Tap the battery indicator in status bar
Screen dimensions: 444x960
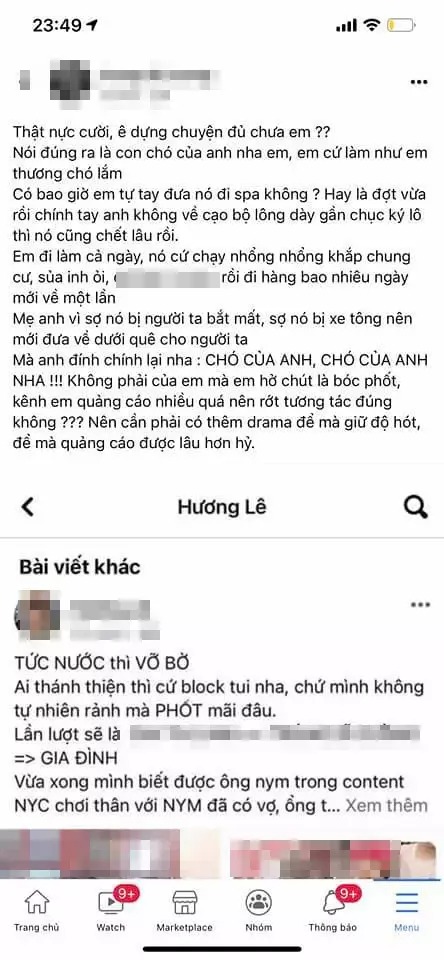pos(401,25)
